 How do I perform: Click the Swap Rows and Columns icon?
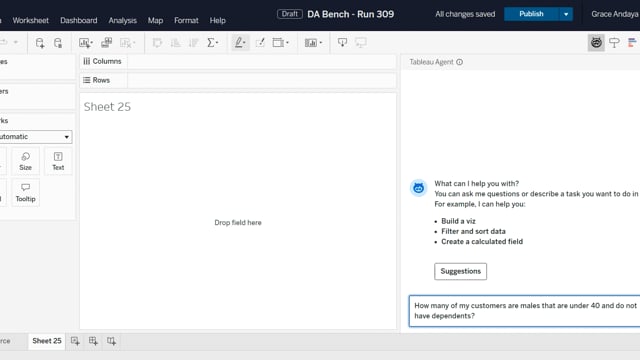click(157, 42)
